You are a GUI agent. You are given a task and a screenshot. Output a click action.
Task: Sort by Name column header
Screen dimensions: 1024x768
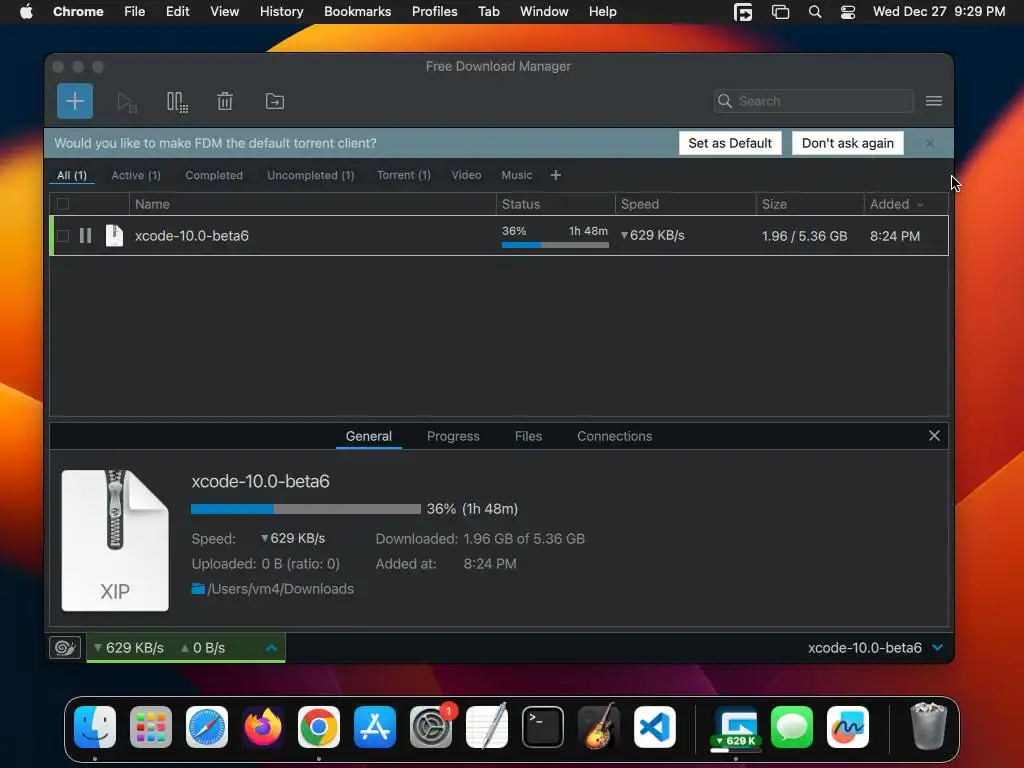[x=312, y=204]
